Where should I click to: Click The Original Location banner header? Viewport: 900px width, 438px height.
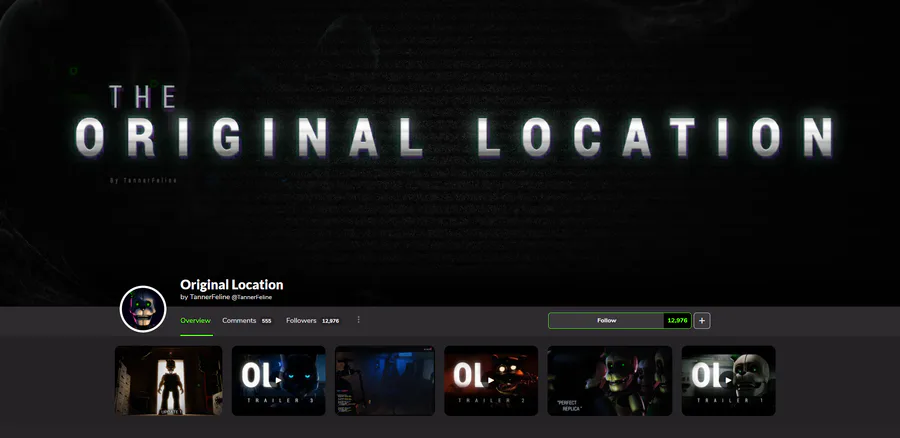coord(450,153)
